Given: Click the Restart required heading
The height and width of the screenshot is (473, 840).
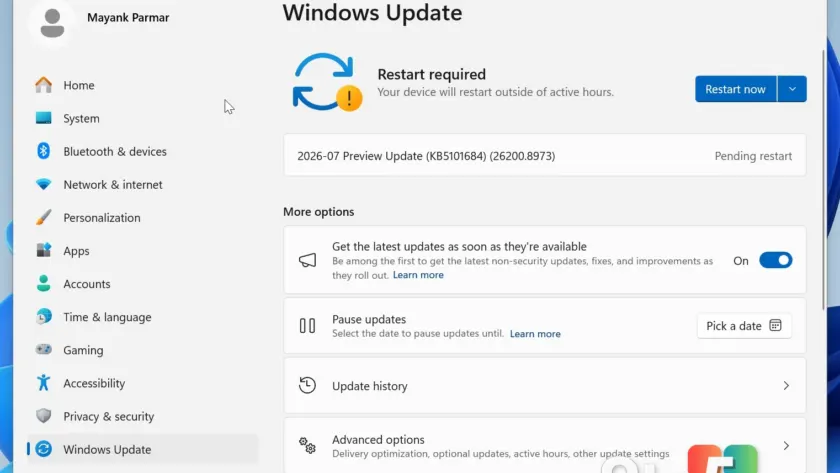Looking at the screenshot, I should click(x=431, y=74).
